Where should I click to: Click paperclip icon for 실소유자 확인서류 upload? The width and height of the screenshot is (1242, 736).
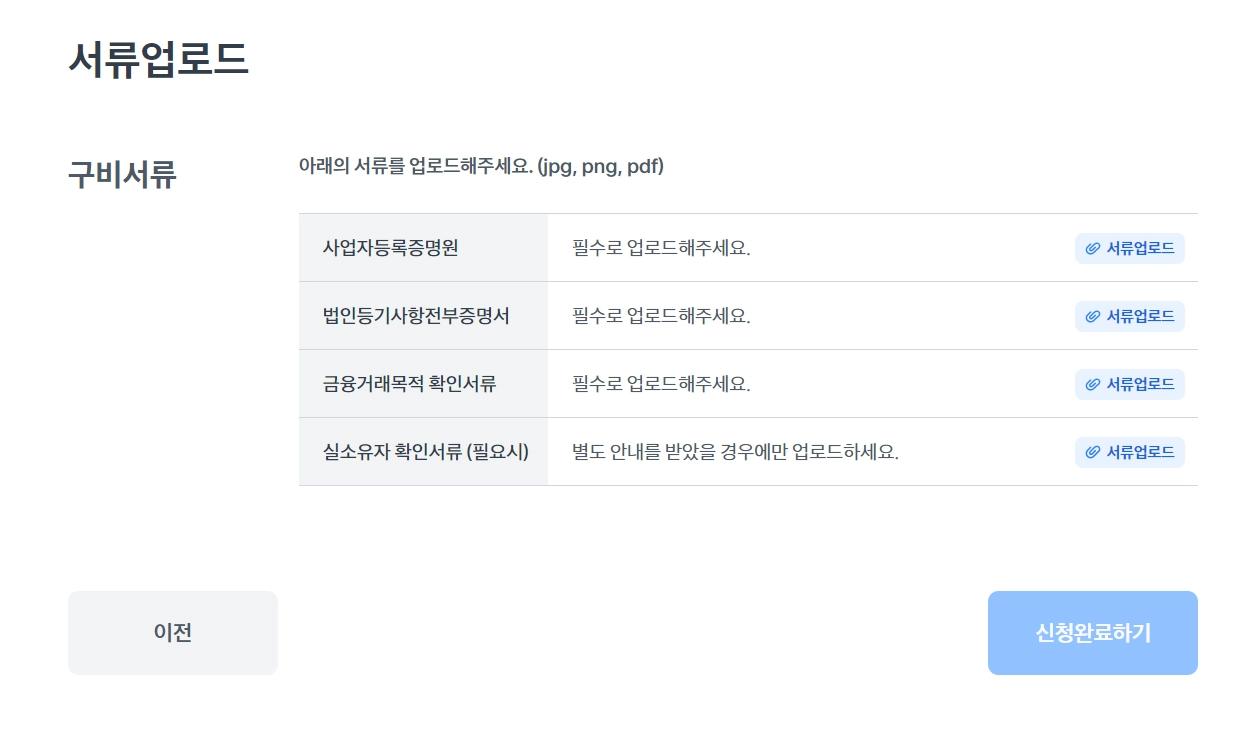coord(1093,452)
